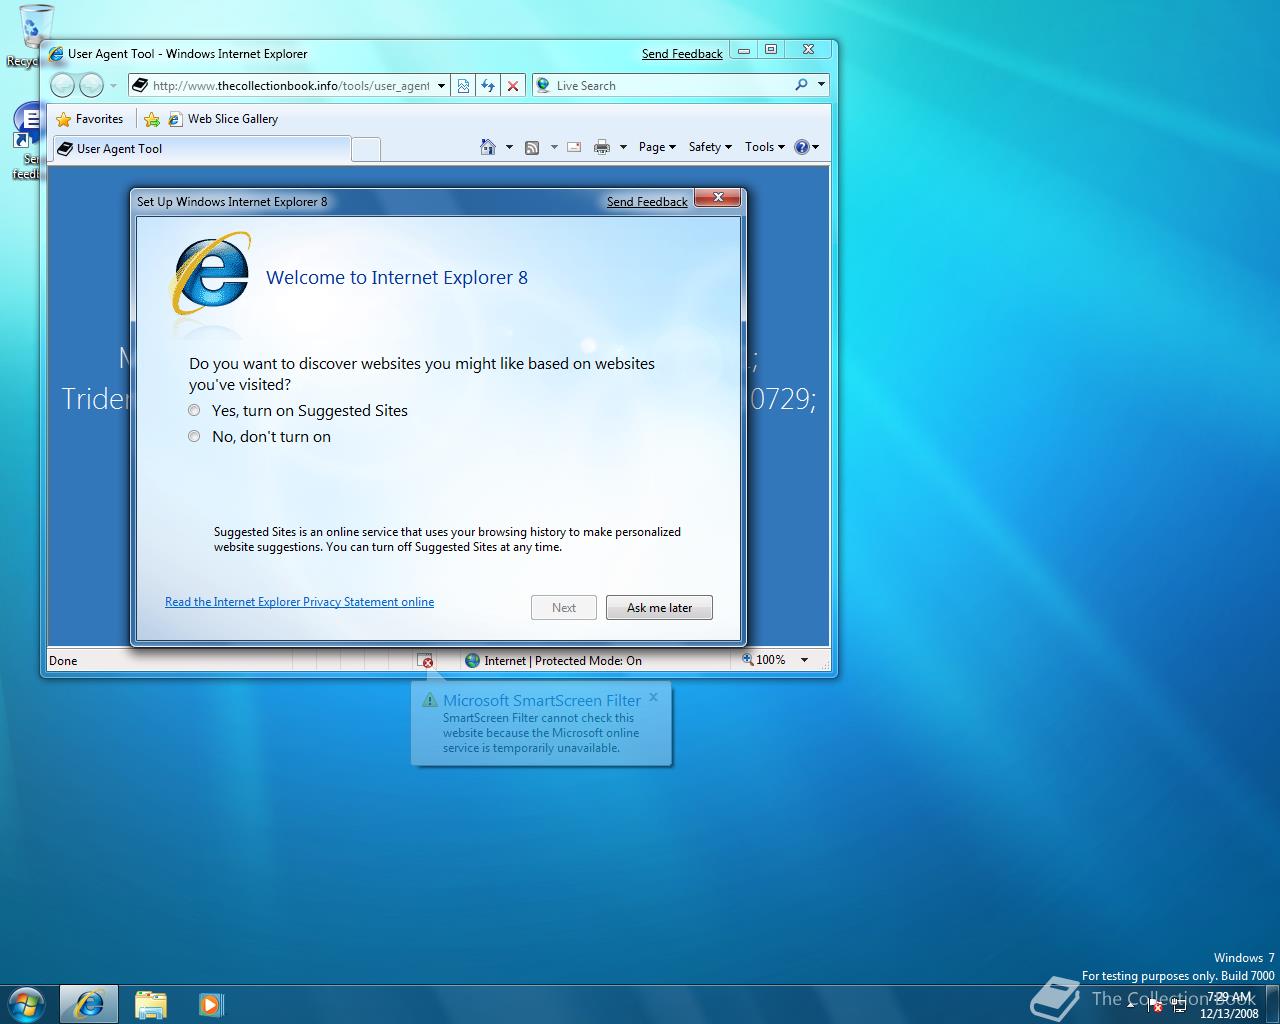Open the Tools menu
The height and width of the screenshot is (1024, 1280).
pos(764,147)
